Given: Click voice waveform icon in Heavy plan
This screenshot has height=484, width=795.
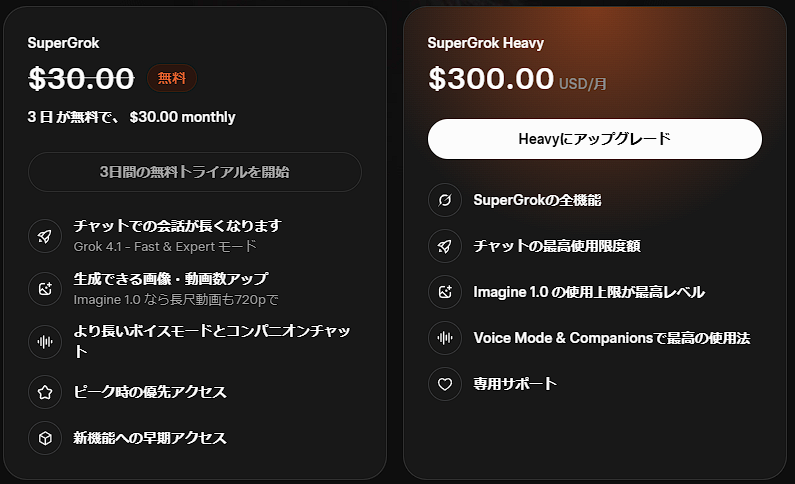Looking at the screenshot, I should click(x=445, y=338).
